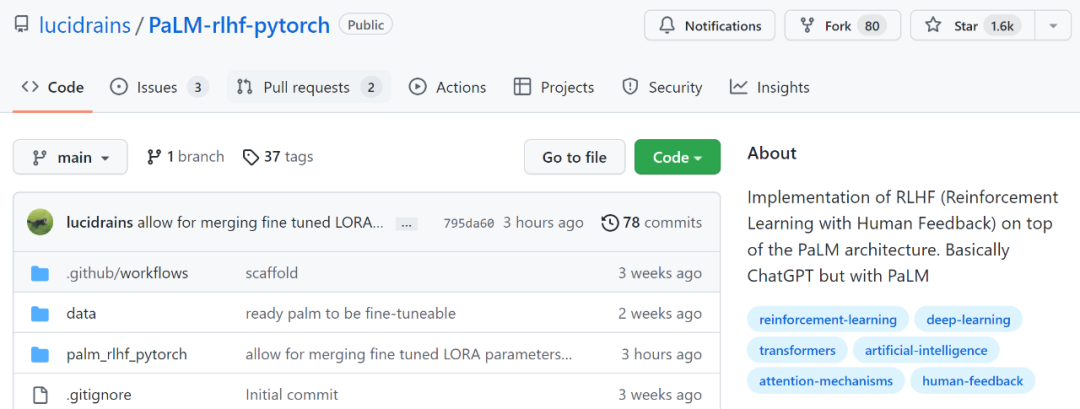Open the reinforcement-learning topic tag
Image resolution: width=1080 pixels, height=409 pixels.
click(827, 320)
